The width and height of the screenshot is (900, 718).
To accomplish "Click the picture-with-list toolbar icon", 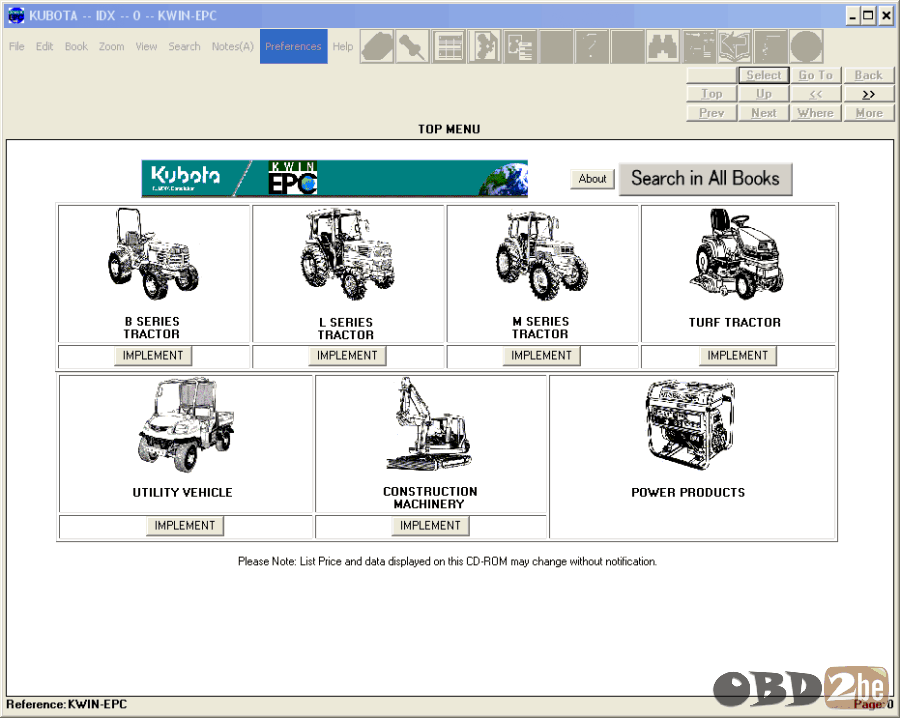I will [521, 46].
